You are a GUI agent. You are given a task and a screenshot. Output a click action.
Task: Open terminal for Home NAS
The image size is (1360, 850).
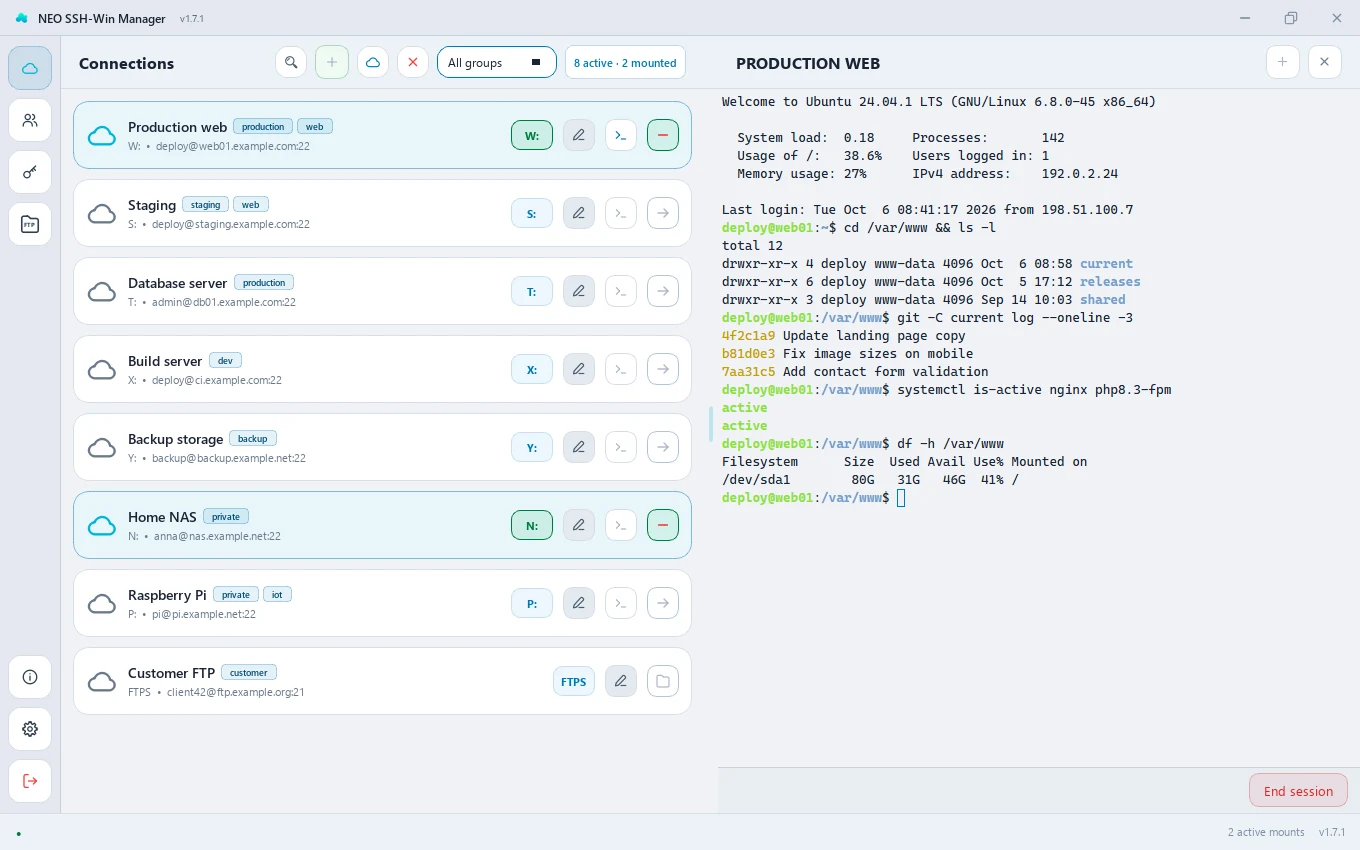[621, 525]
